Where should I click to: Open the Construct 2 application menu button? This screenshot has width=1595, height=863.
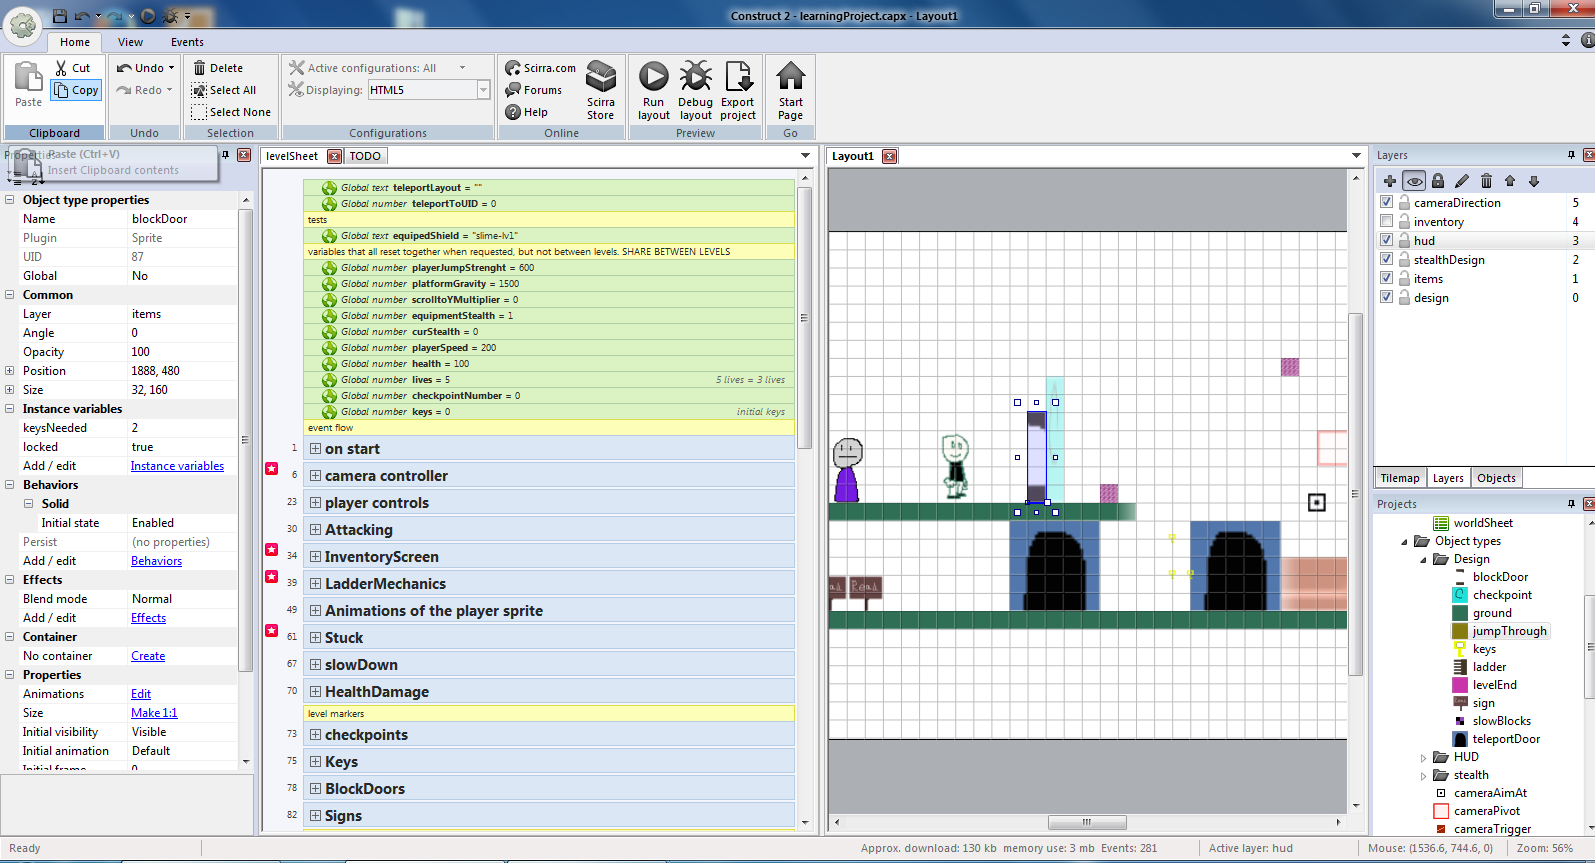[22, 25]
